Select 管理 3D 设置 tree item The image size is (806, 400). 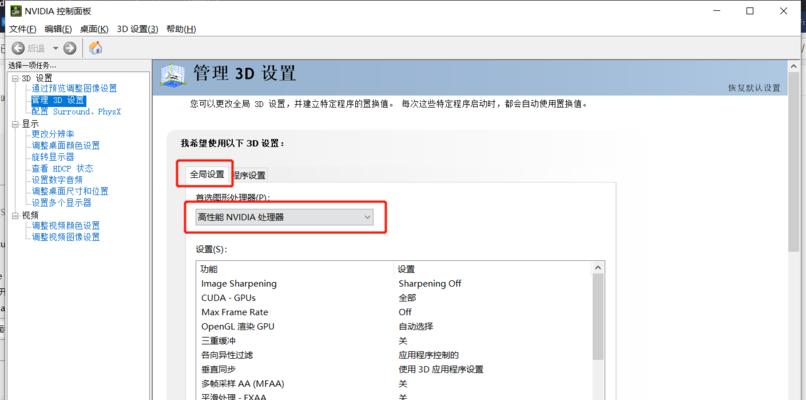click(58, 100)
